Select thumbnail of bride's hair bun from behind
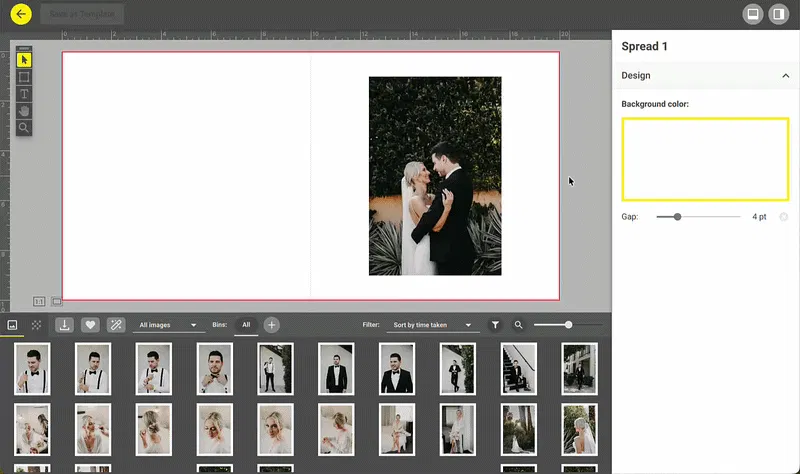 point(154,430)
